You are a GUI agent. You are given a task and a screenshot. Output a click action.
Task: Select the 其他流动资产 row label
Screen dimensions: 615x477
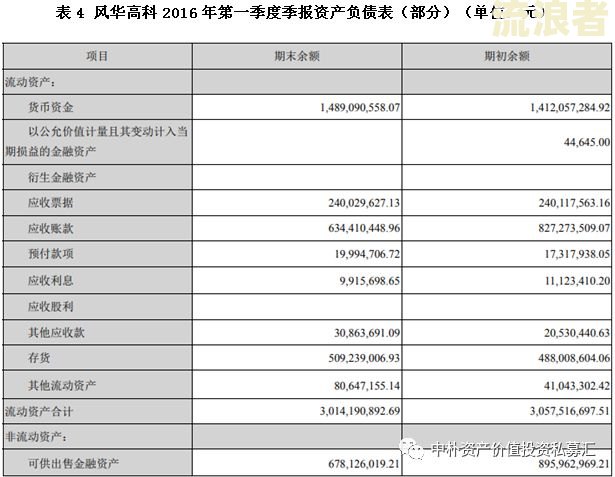click(62, 386)
